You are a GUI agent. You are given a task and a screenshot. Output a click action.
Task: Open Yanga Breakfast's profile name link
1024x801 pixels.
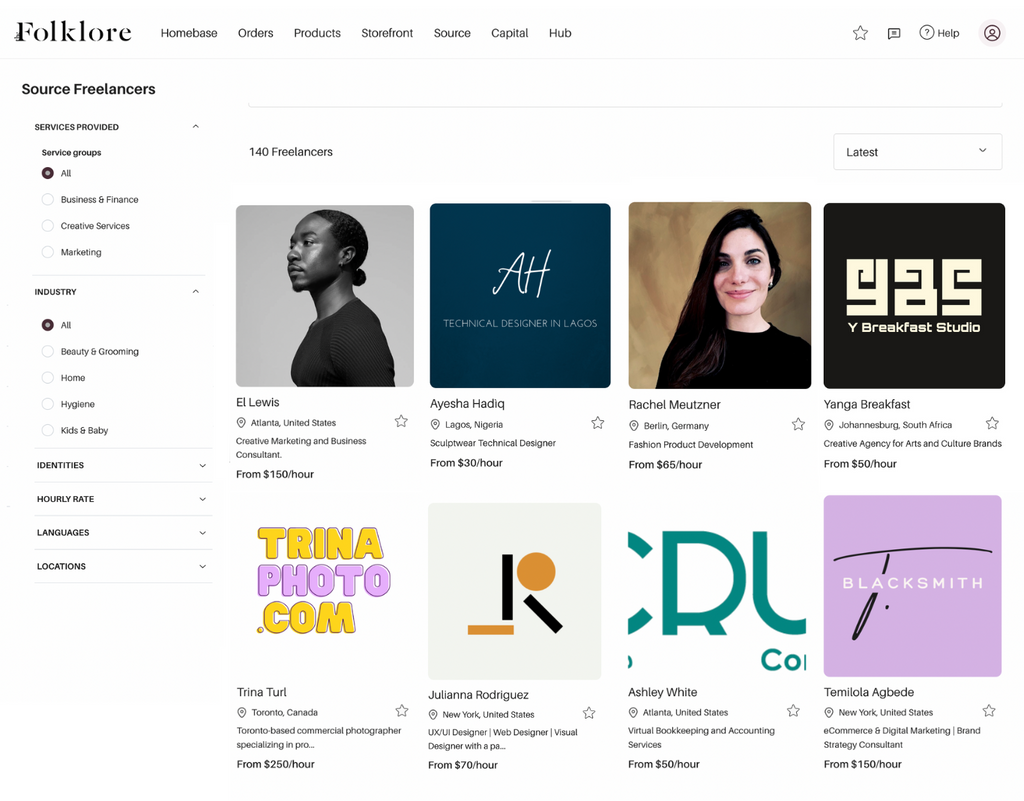(x=867, y=405)
